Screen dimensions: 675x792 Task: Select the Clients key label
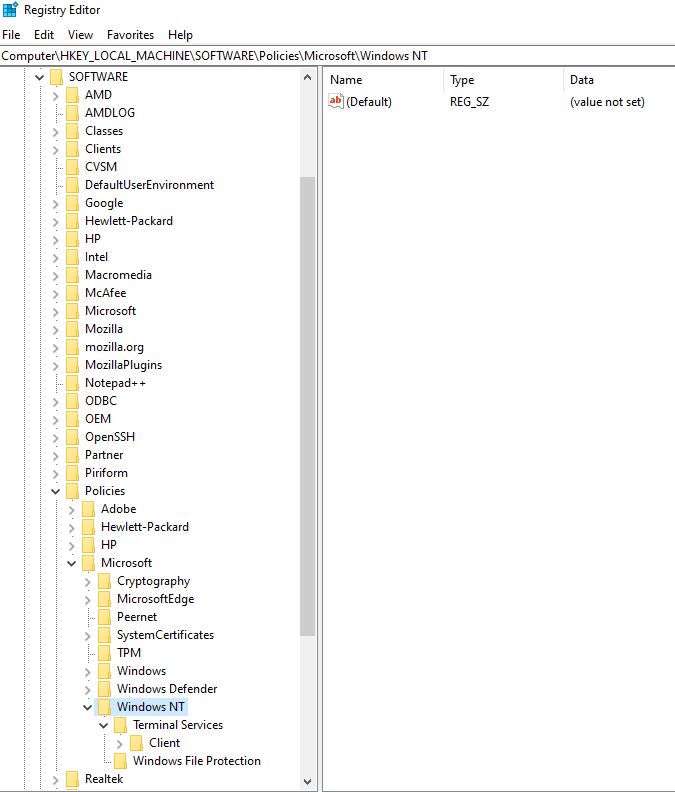tap(103, 149)
